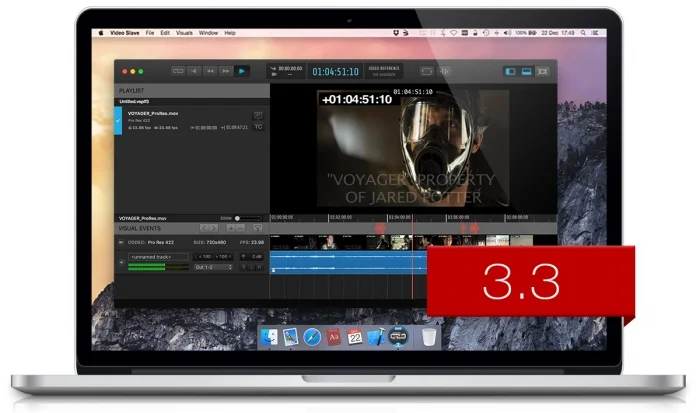
Task: Open the Edit menu
Action: point(165,33)
